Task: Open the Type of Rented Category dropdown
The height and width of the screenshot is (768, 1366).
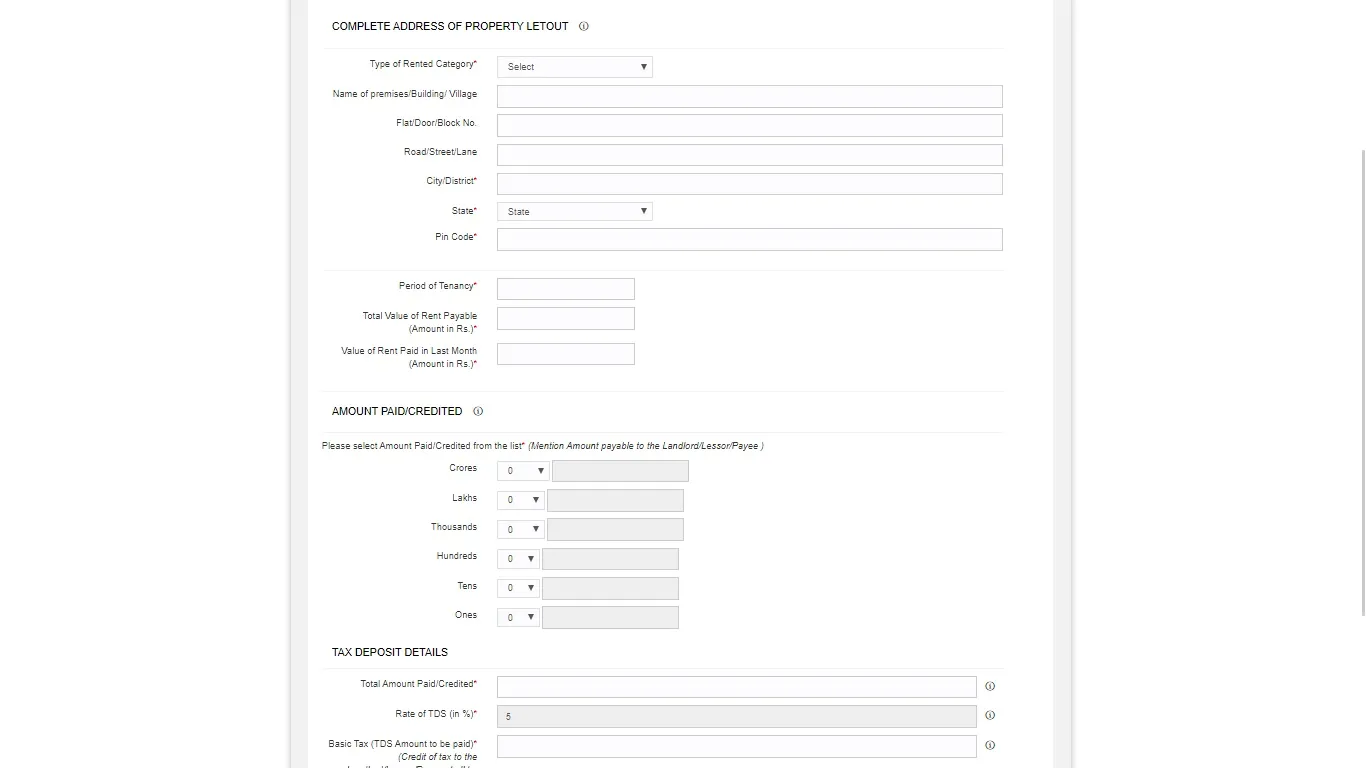Action: point(574,66)
